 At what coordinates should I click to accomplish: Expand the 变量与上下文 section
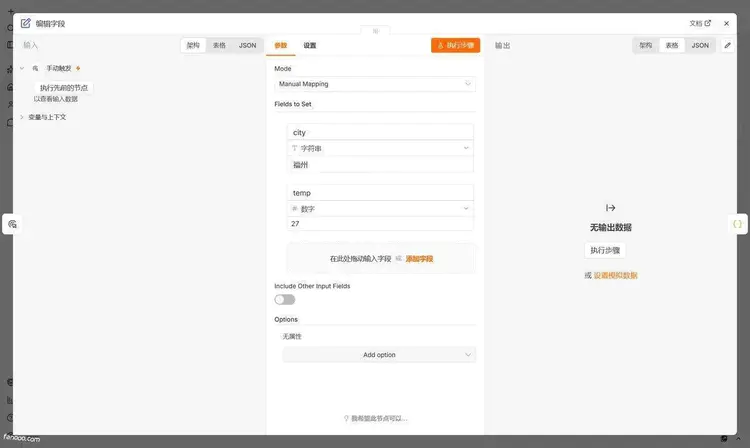pos(22,117)
